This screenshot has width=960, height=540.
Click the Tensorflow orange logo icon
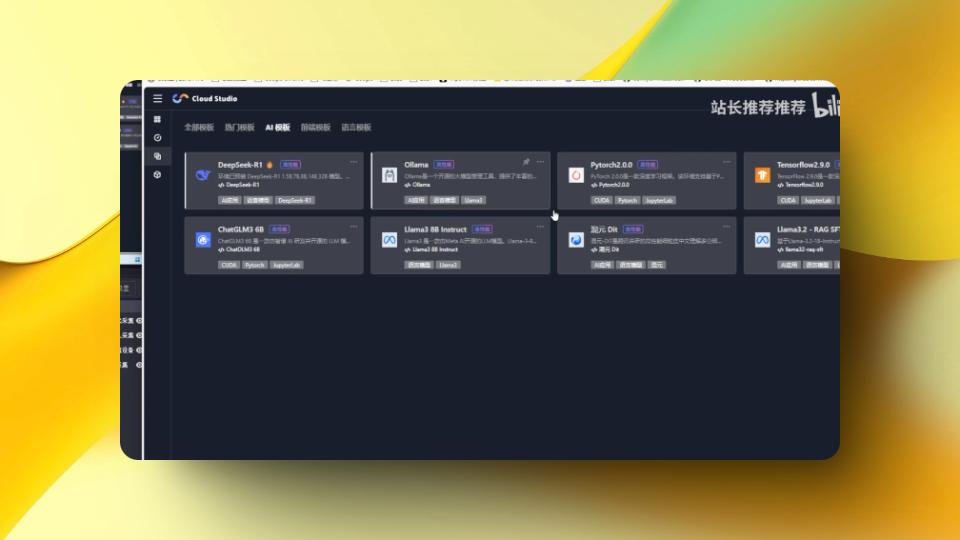(762, 175)
